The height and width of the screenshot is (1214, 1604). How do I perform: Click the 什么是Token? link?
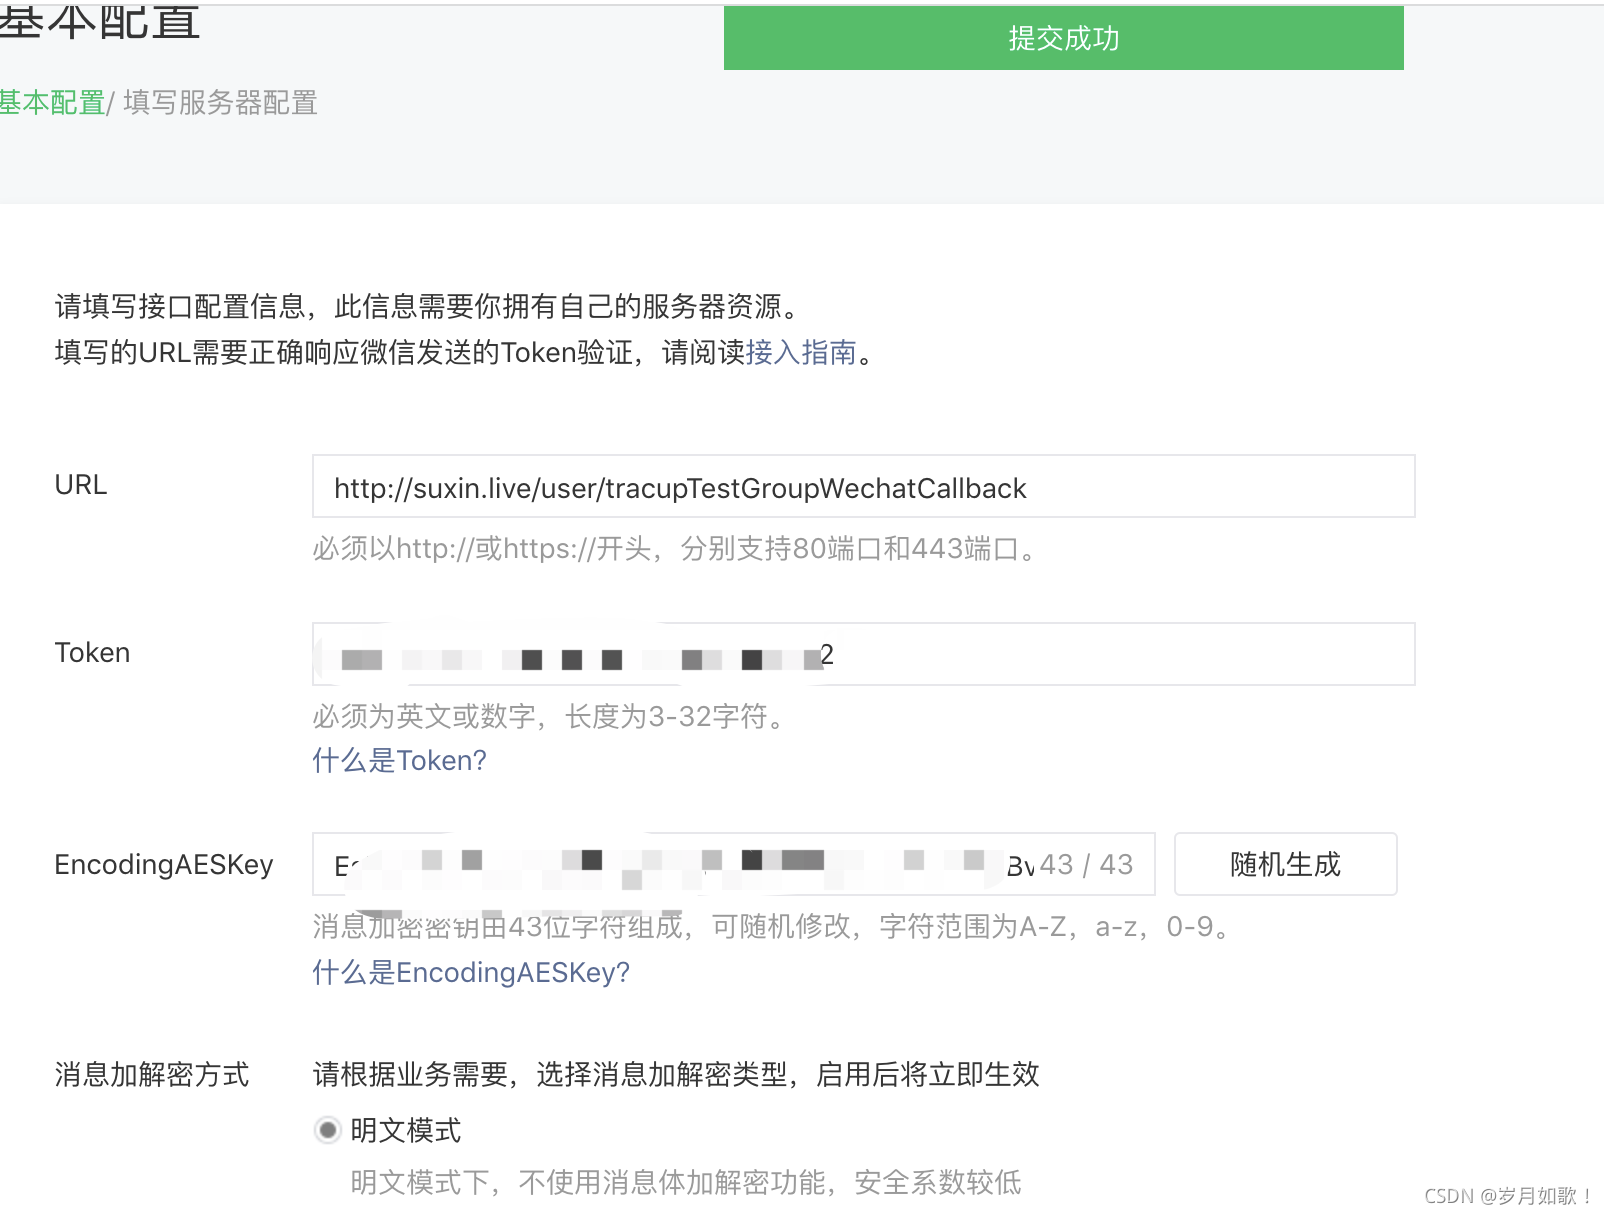point(397,760)
